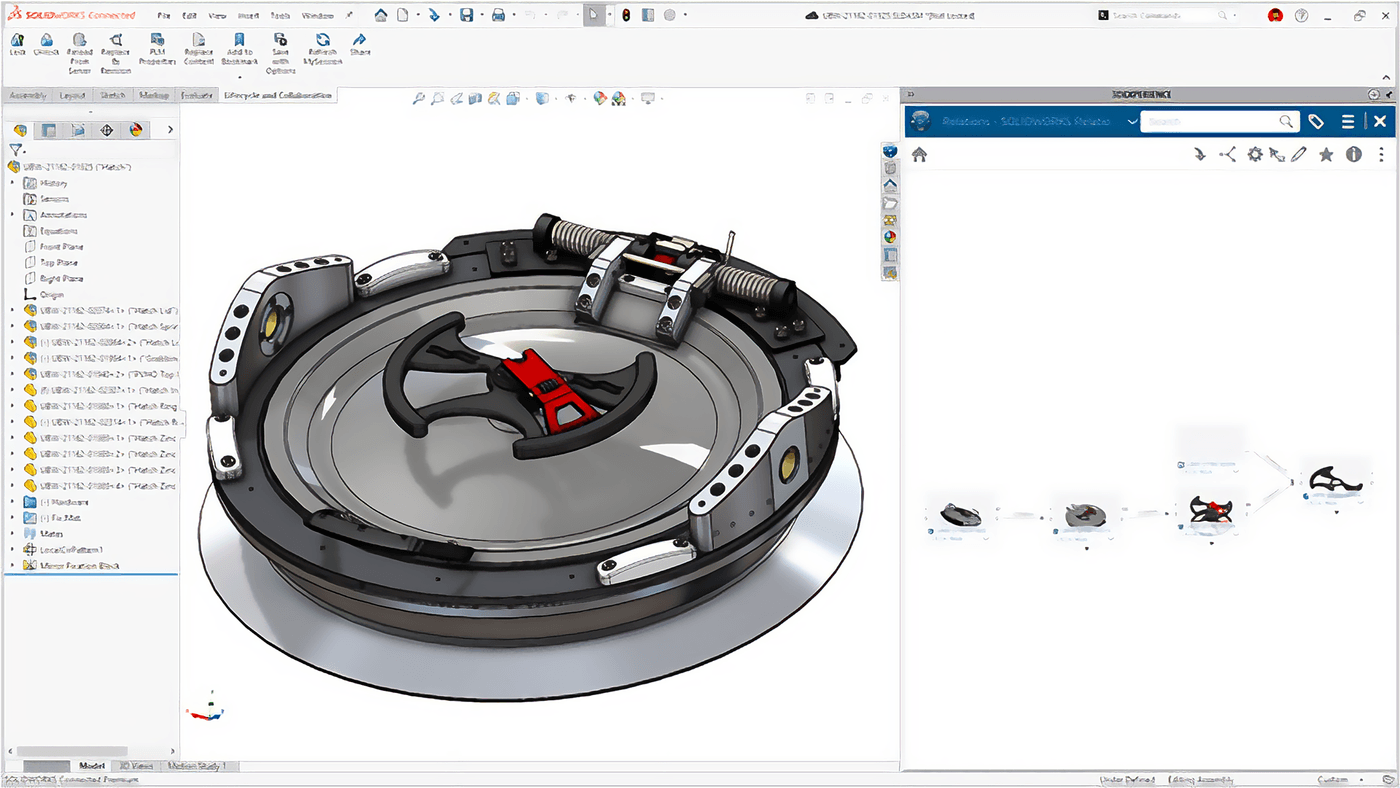Image resolution: width=1400 pixels, height=788 pixels.
Task: Open the Assembly ribbon tab
Action: pyautogui.click(x=27, y=94)
